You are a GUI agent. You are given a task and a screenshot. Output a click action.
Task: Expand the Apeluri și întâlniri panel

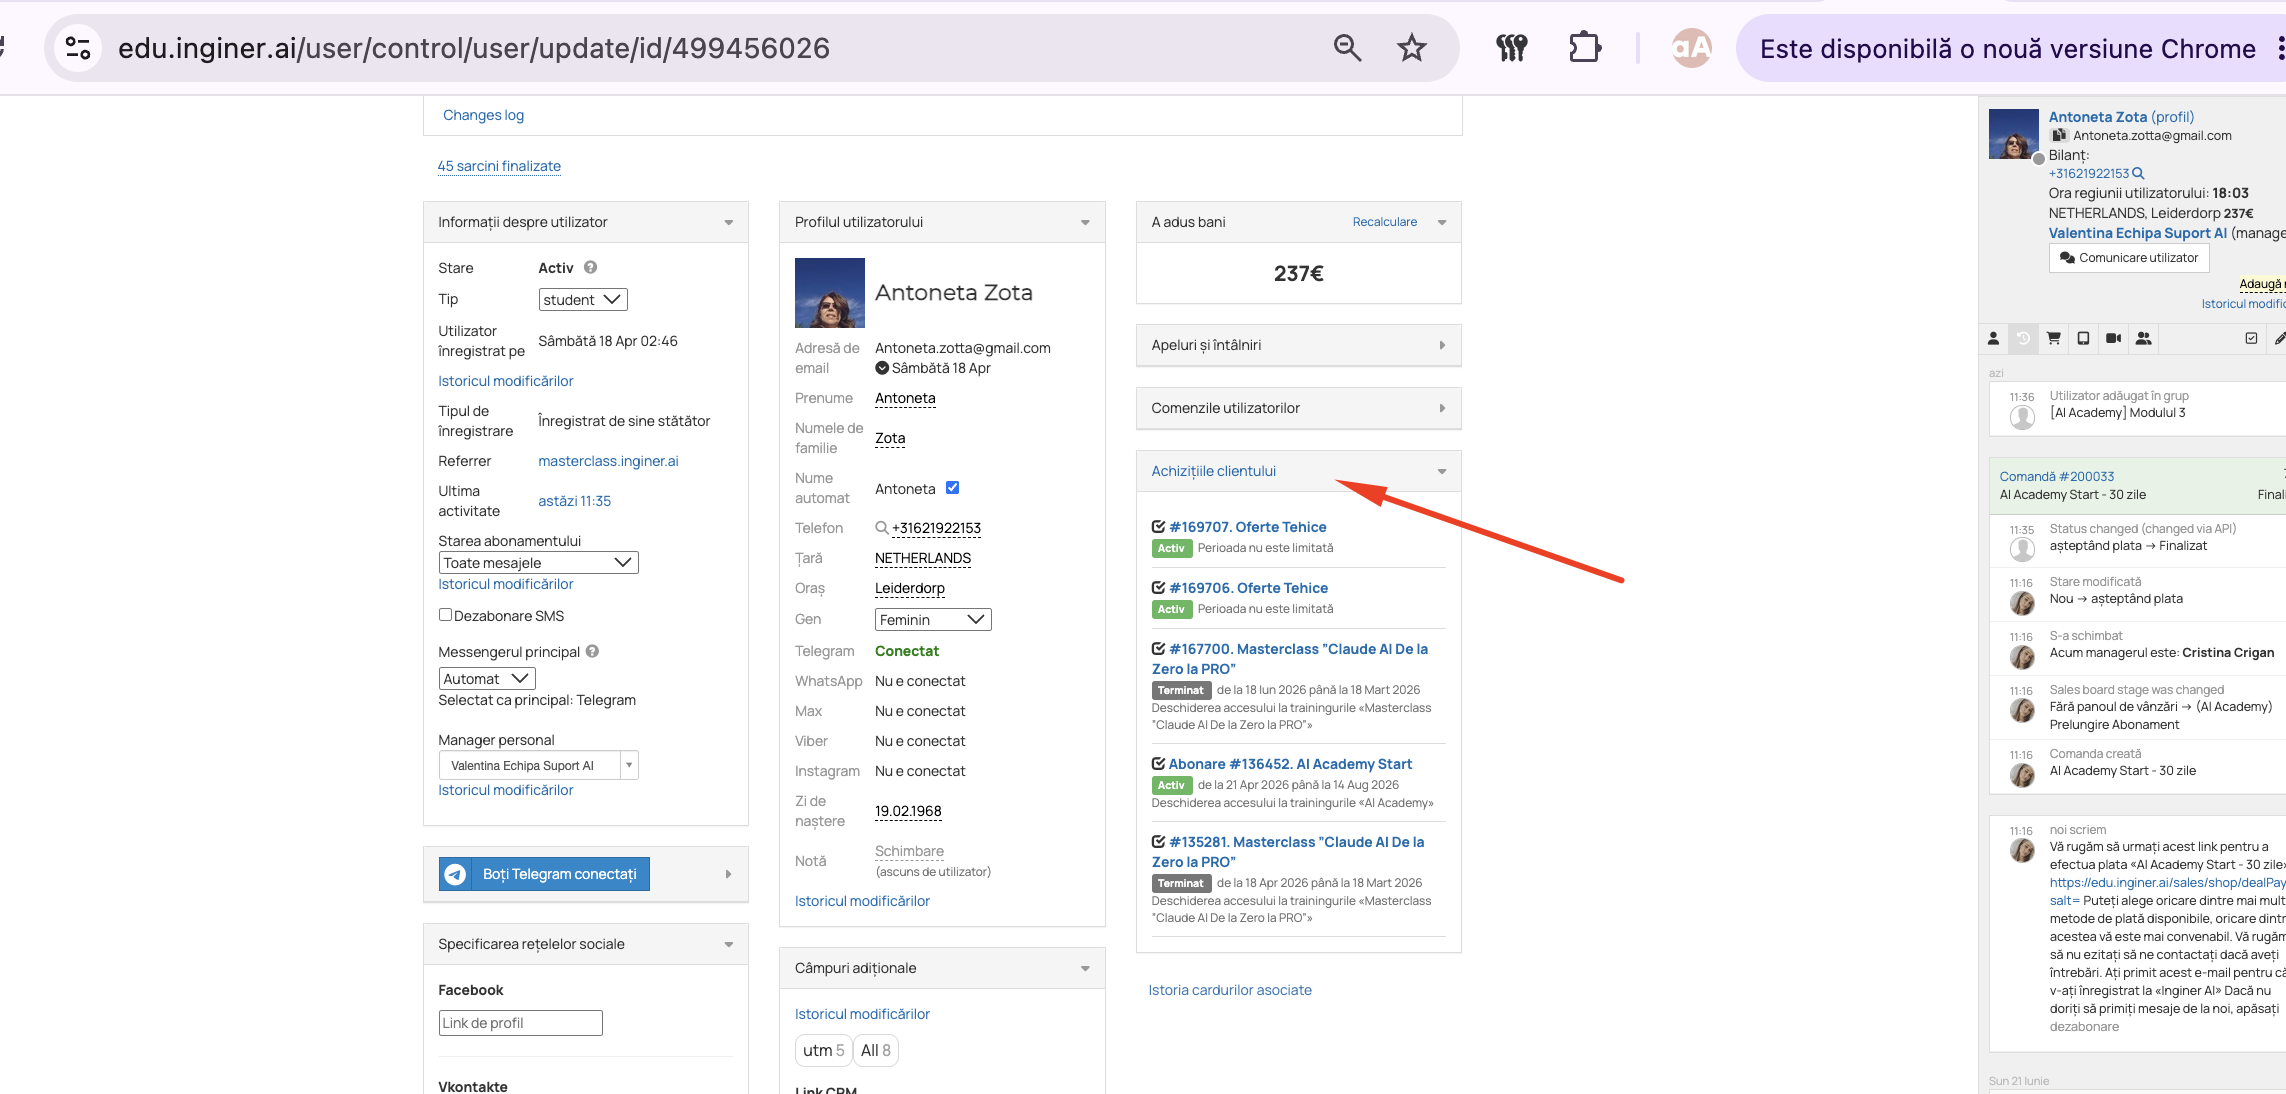(1298, 345)
